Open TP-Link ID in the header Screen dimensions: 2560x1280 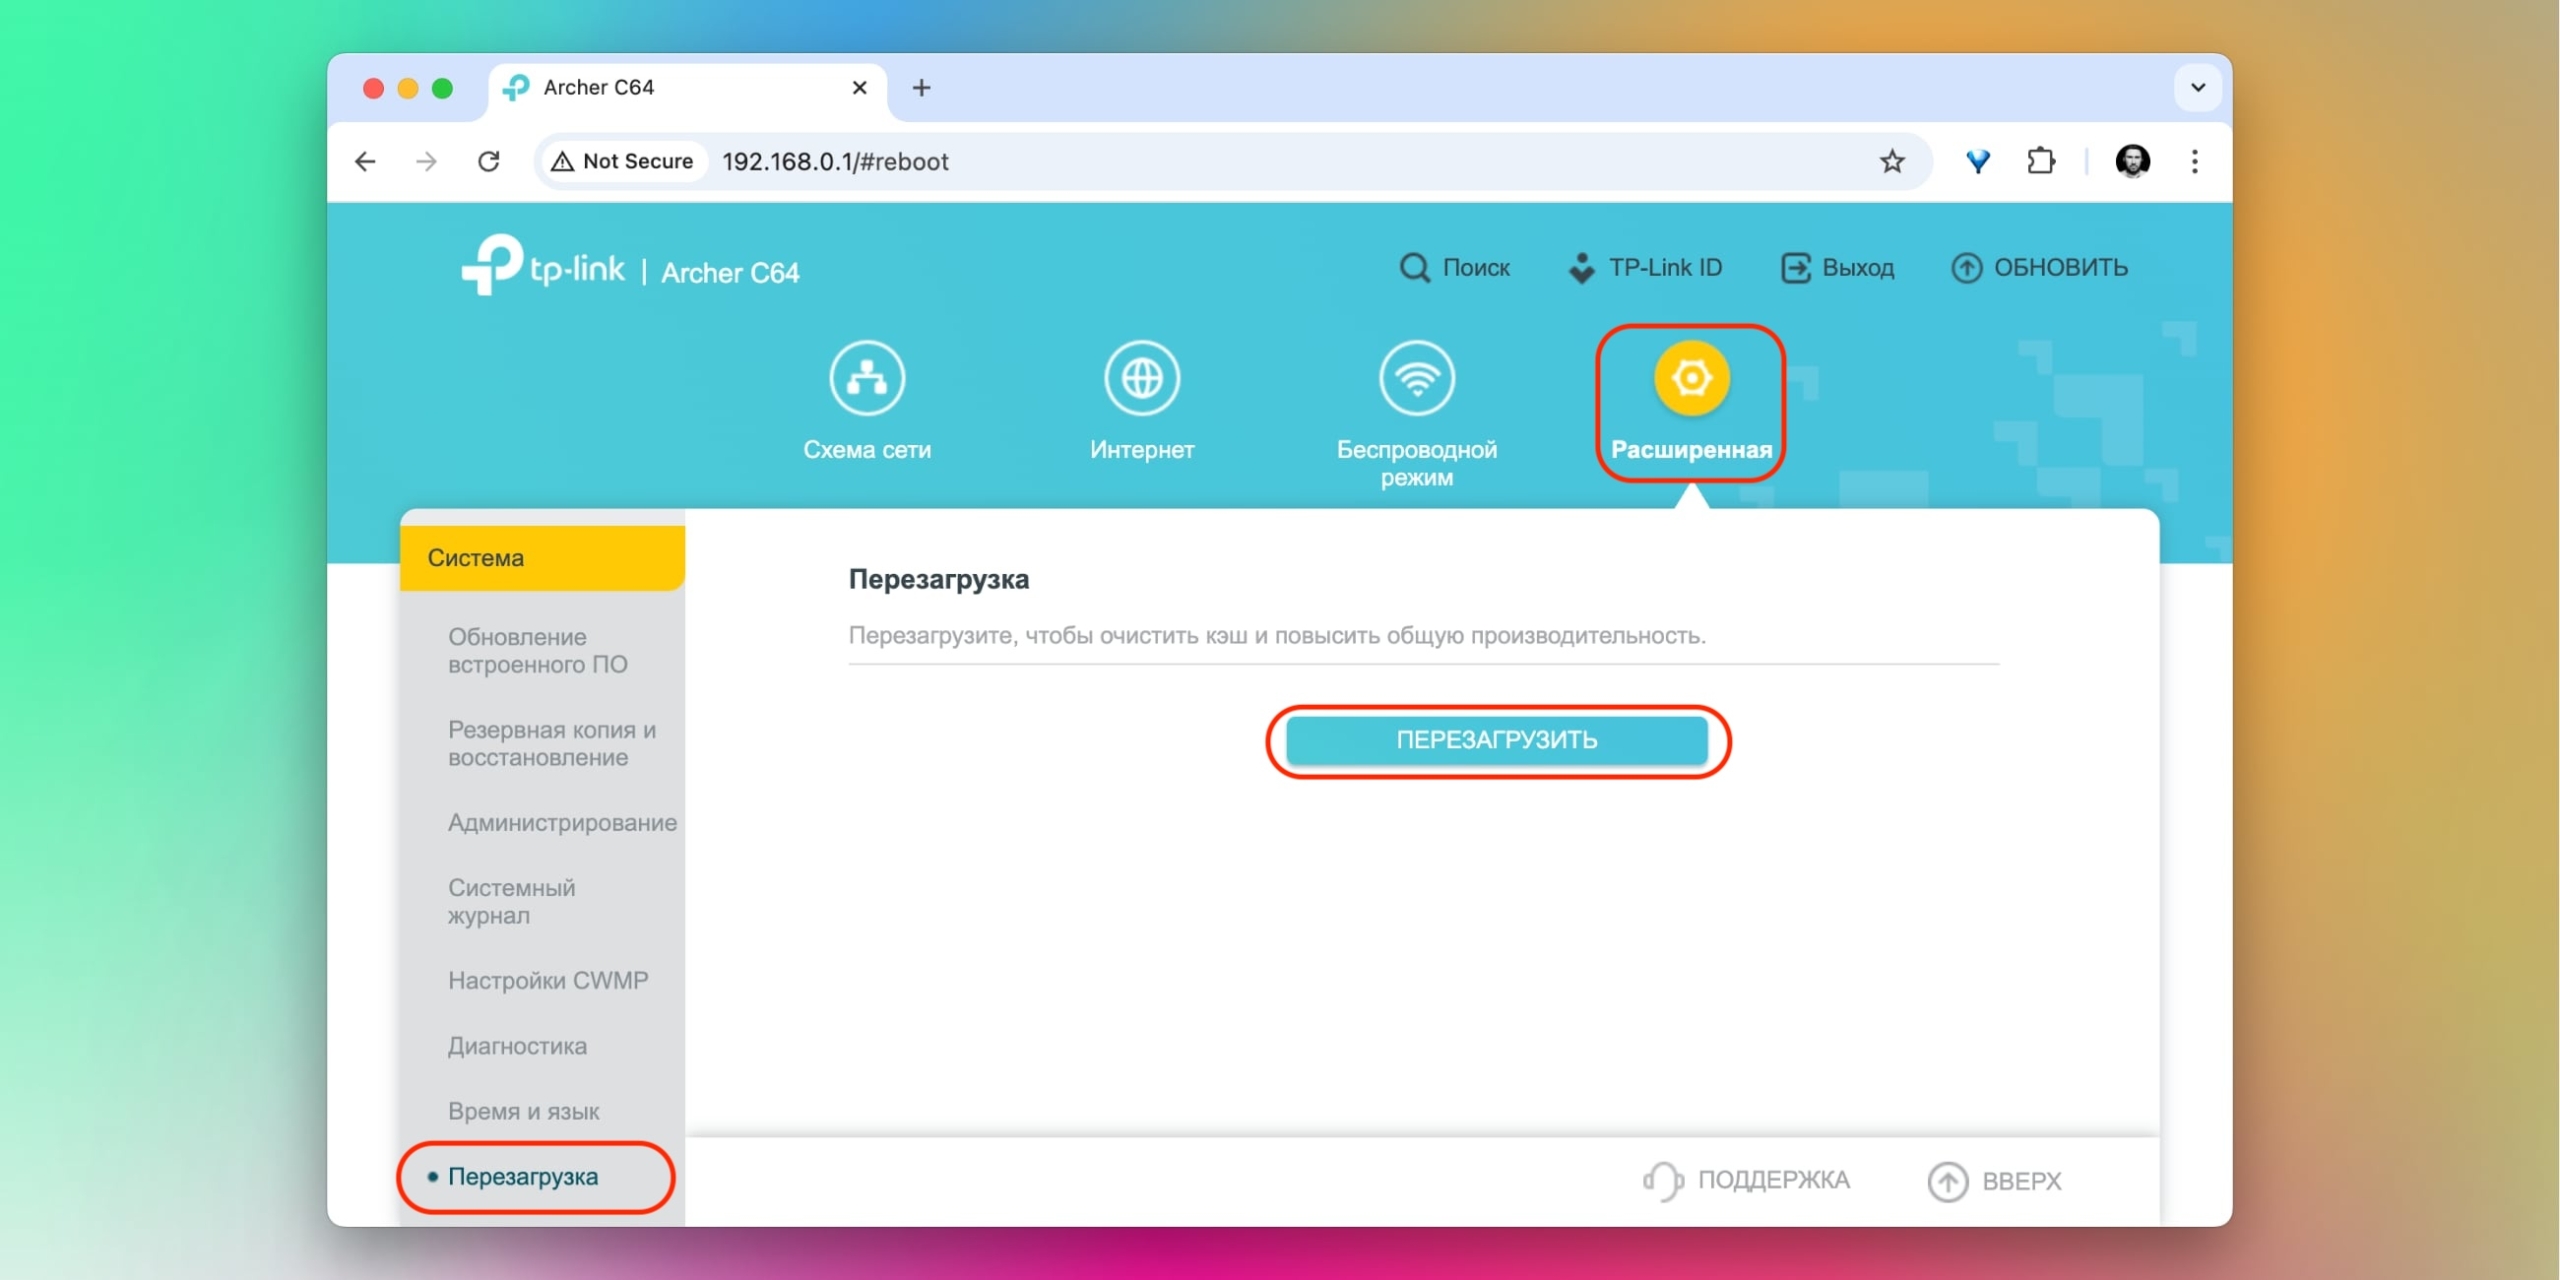tap(1645, 268)
